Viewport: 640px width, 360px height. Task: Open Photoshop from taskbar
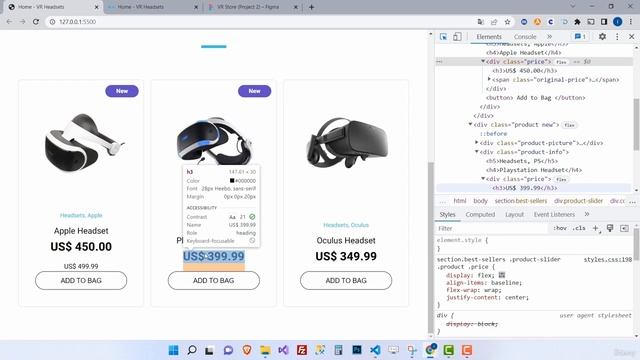pyautogui.click(x=357, y=350)
